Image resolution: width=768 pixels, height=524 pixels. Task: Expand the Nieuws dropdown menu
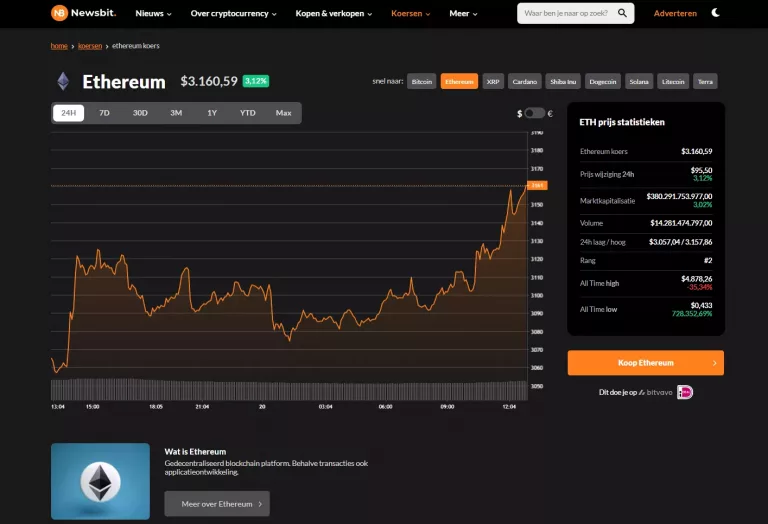click(x=153, y=14)
